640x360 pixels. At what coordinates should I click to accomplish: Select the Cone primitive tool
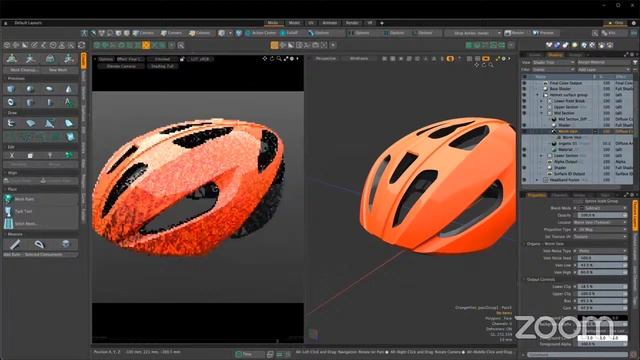[69, 89]
